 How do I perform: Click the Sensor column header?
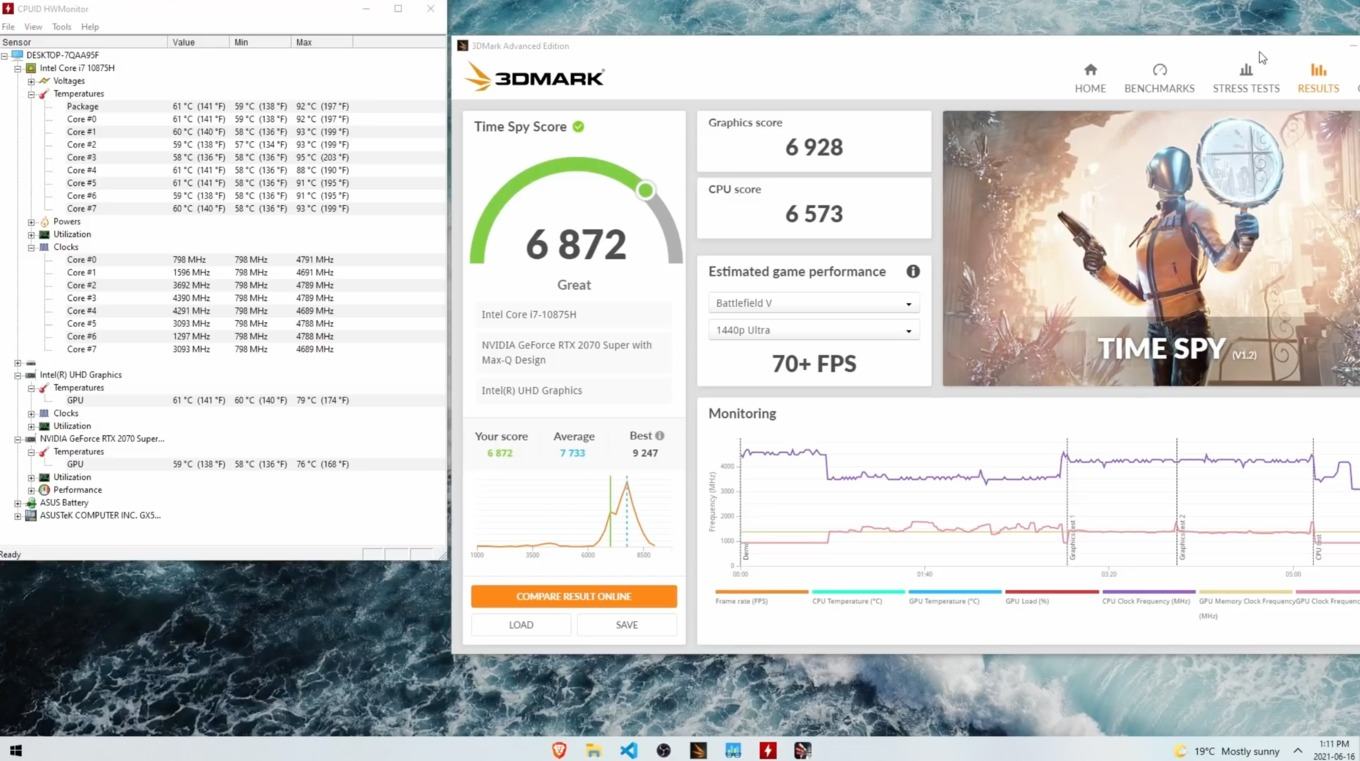[x=84, y=42]
